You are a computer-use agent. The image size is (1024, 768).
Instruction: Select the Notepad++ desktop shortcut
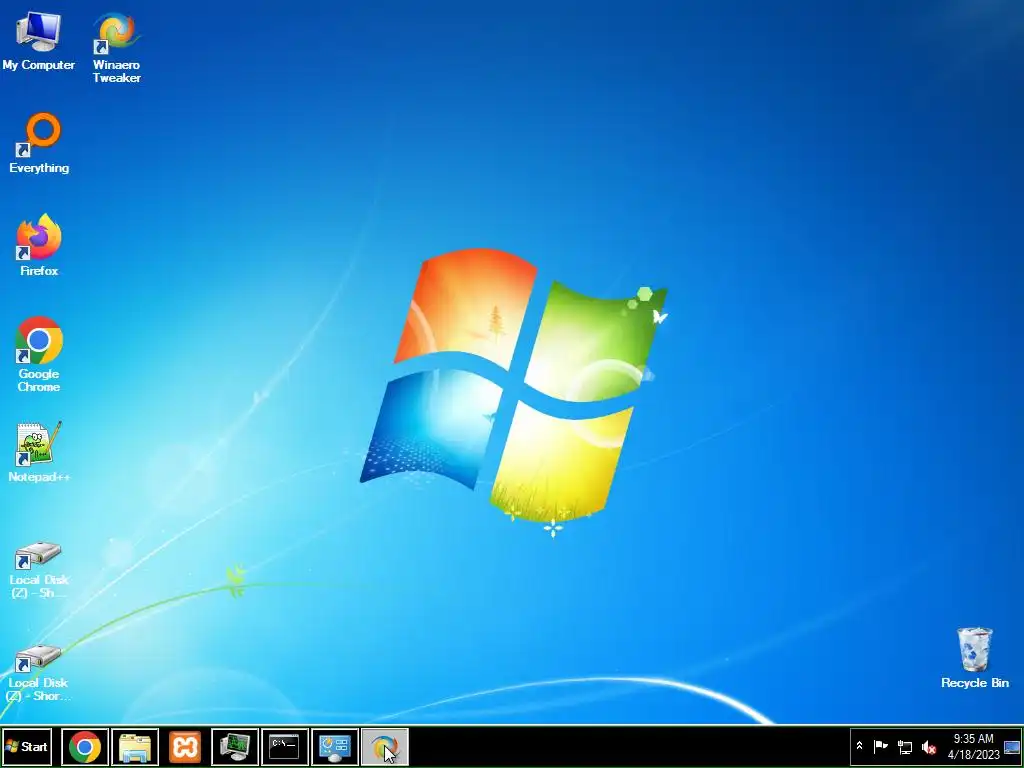[x=39, y=452]
